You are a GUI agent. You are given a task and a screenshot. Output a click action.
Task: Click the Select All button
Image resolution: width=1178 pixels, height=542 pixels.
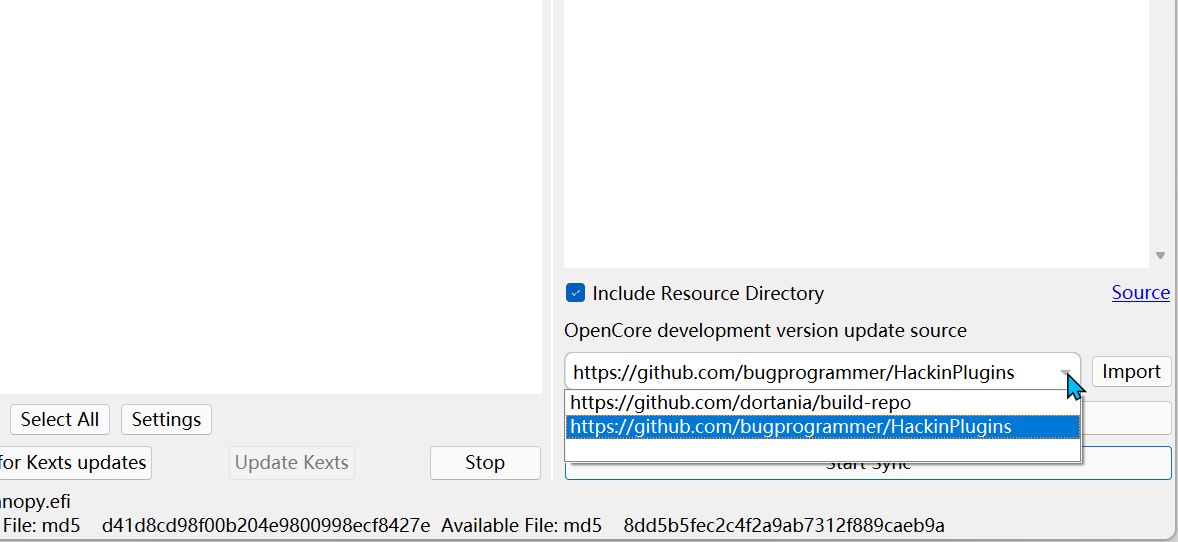59,419
